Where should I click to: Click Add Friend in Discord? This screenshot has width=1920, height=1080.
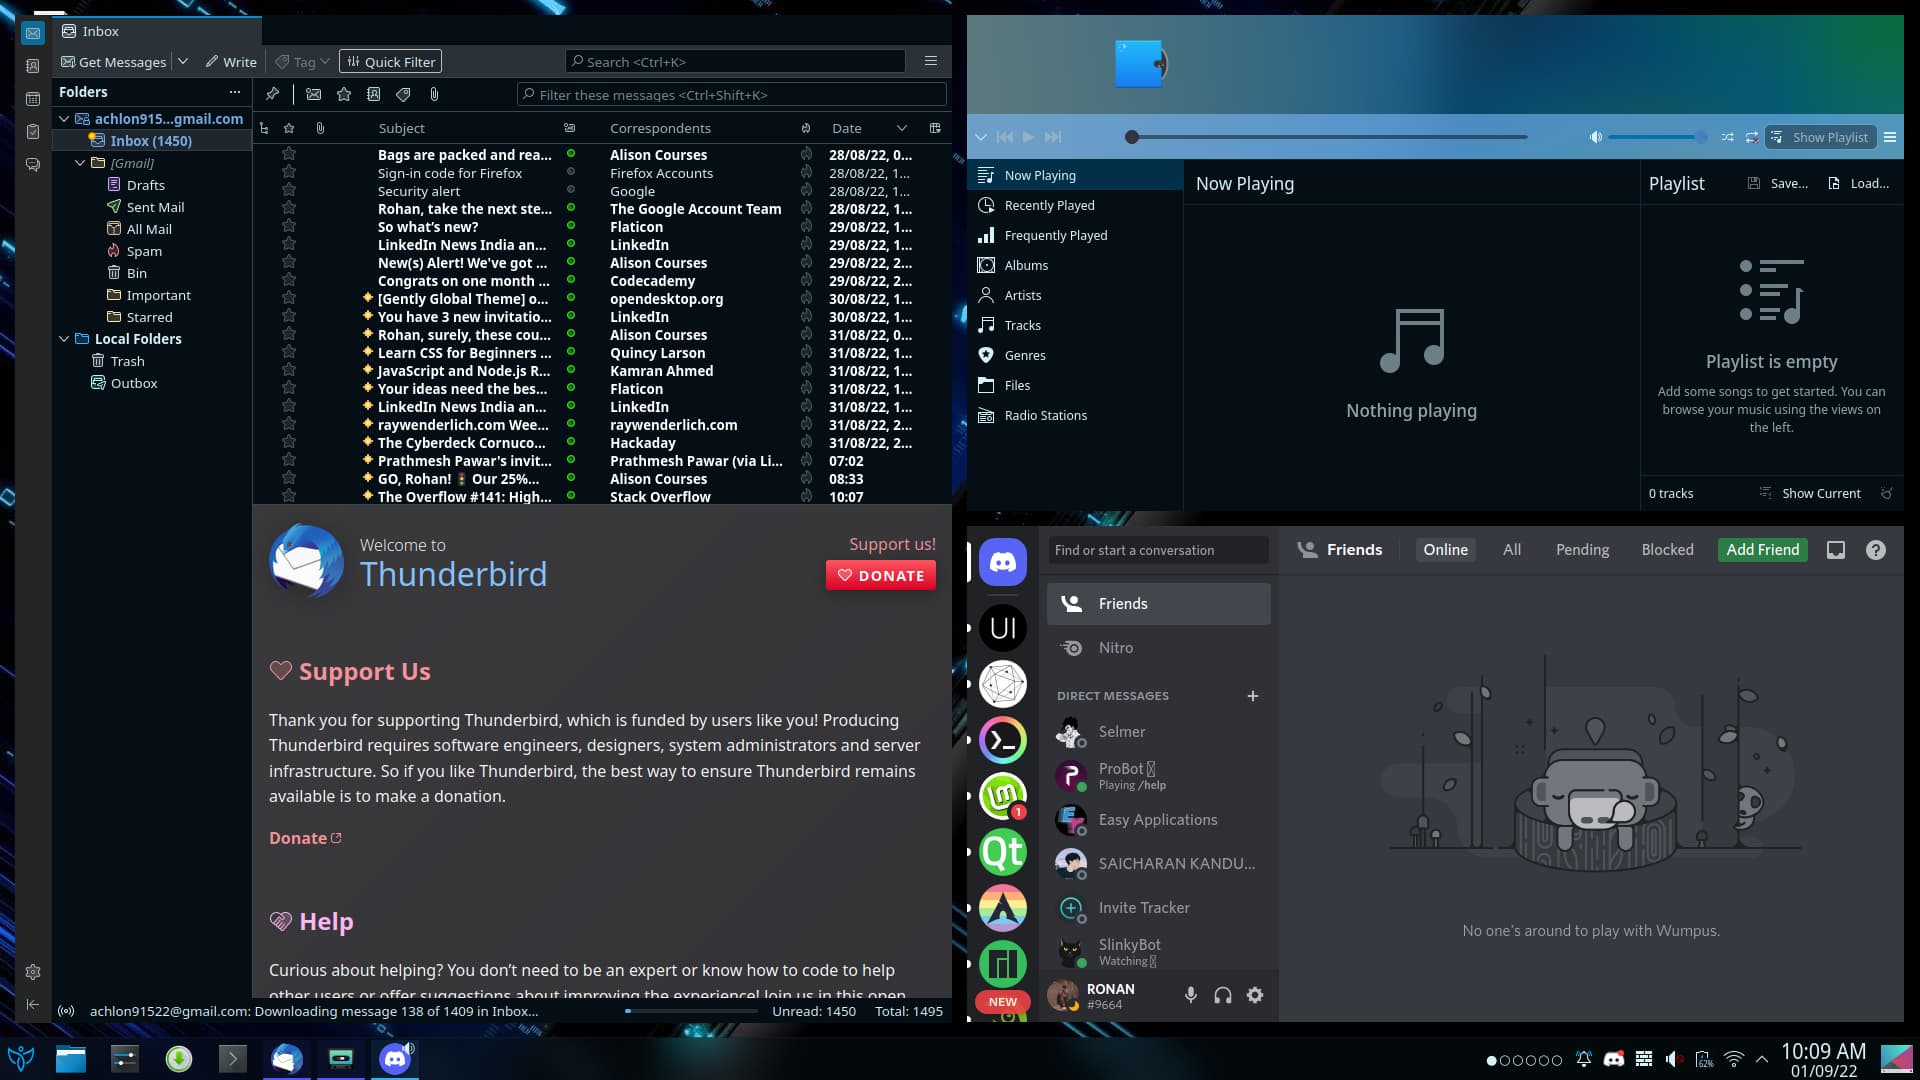coord(1762,549)
